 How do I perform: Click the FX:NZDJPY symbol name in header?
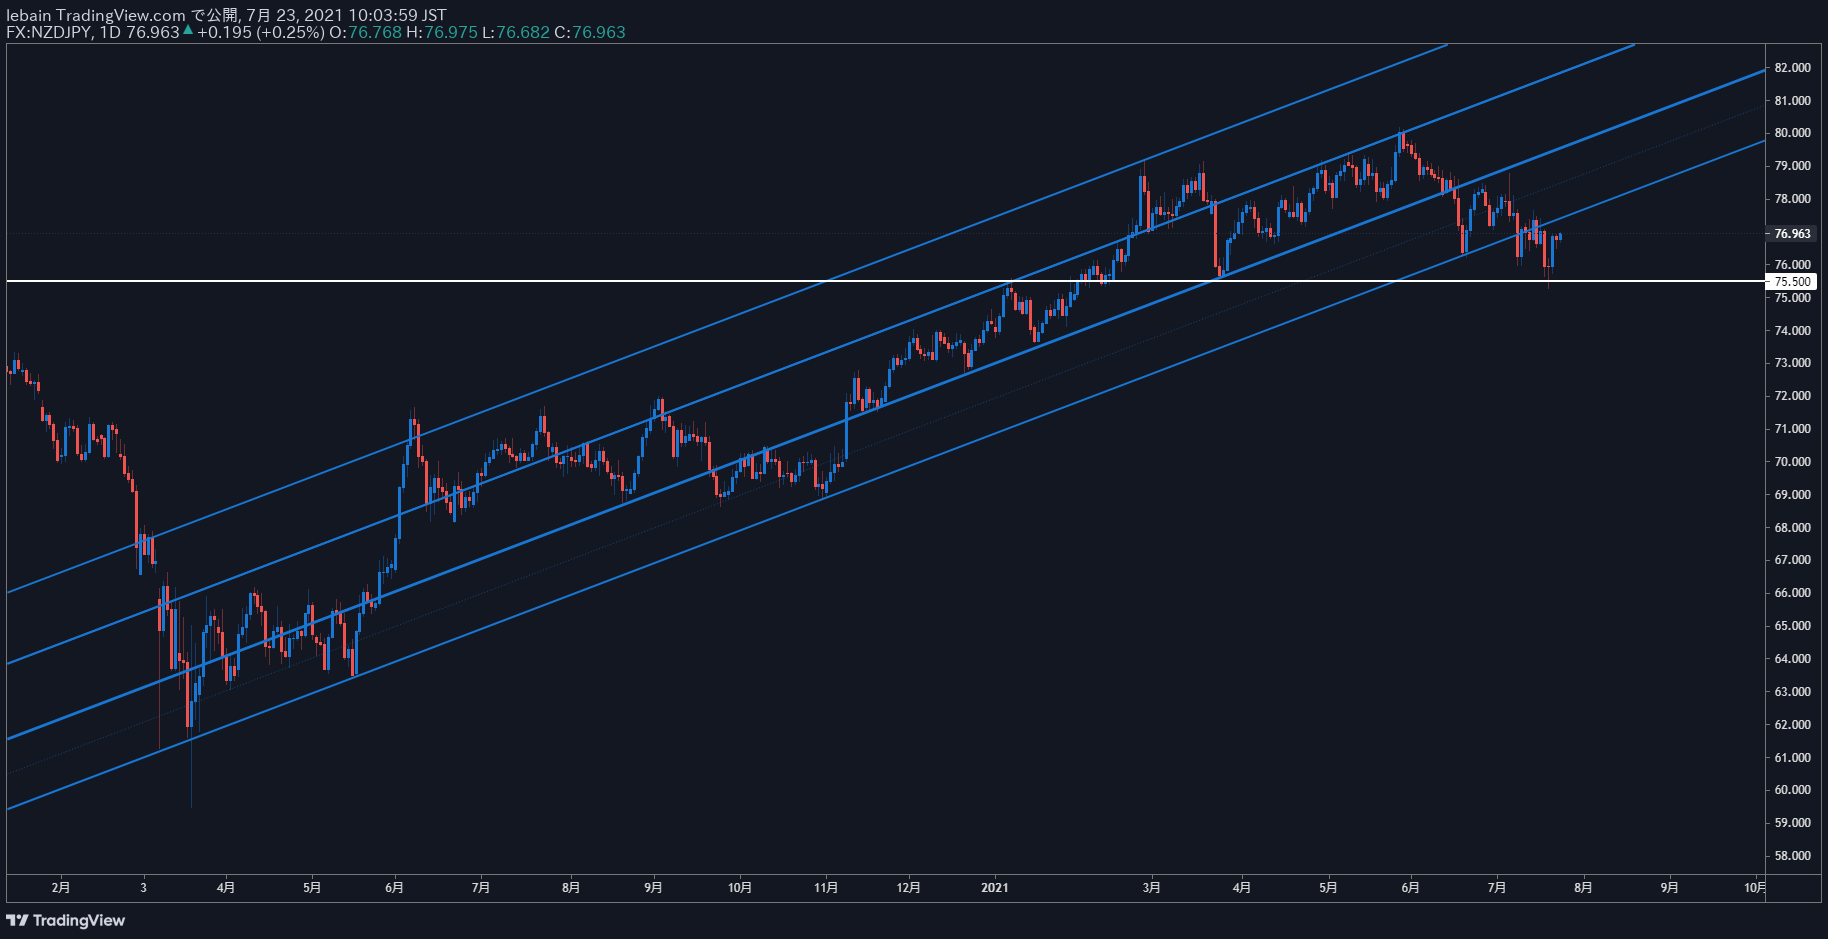[49, 32]
